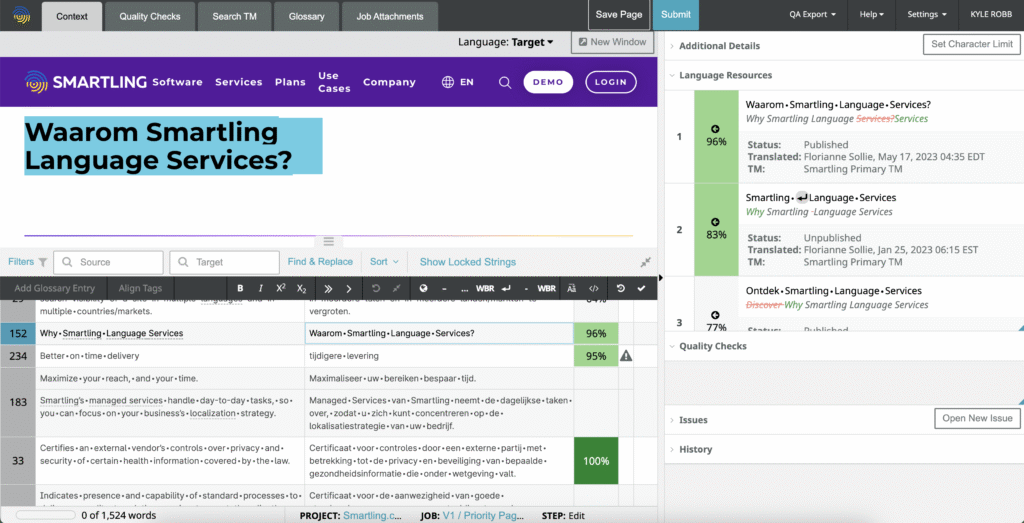Viewport: 1024px width, 523px height.
Task: Apply bold formatting in the editor toolbar
Action: [240, 289]
